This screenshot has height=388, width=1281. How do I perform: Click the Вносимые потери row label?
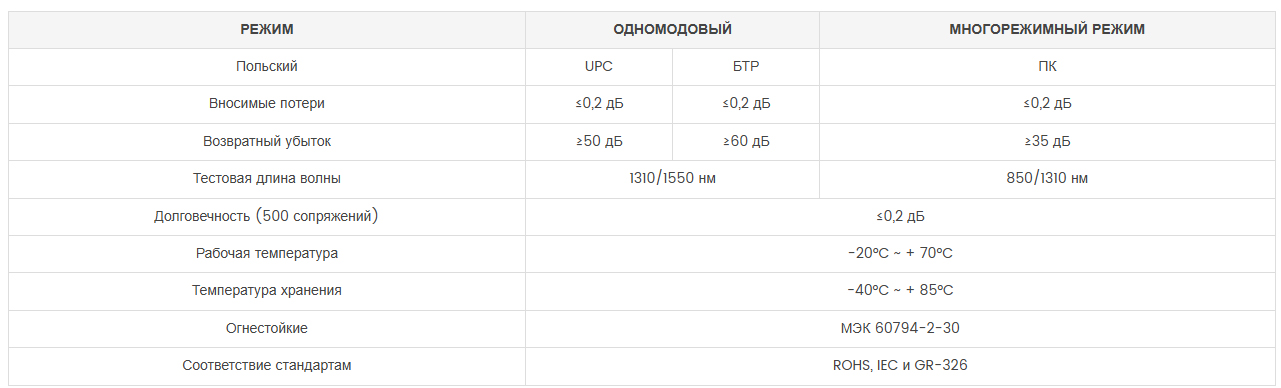coord(266,104)
